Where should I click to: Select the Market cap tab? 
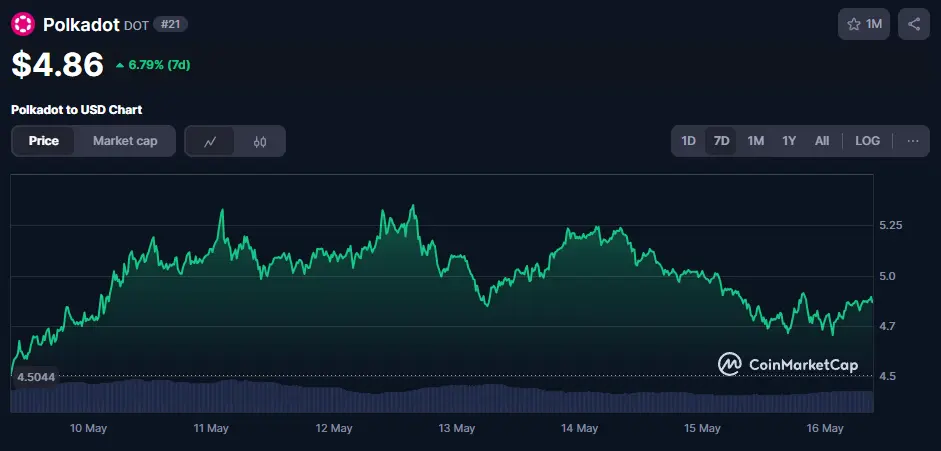point(125,141)
